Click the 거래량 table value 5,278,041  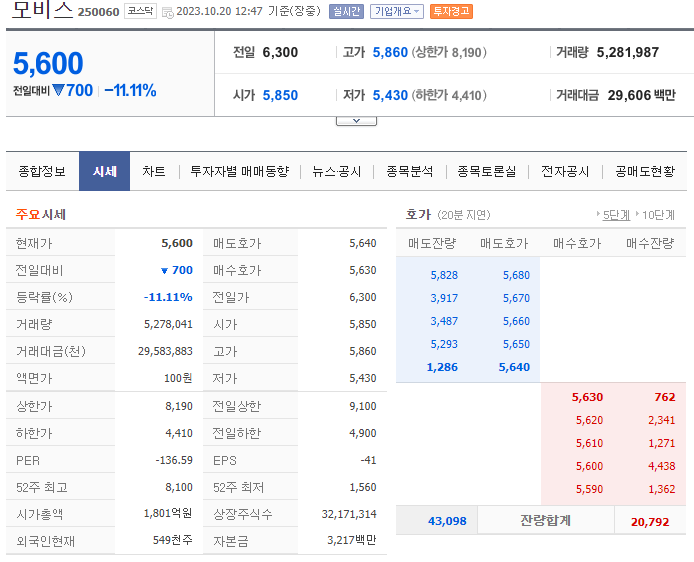(x=168, y=324)
